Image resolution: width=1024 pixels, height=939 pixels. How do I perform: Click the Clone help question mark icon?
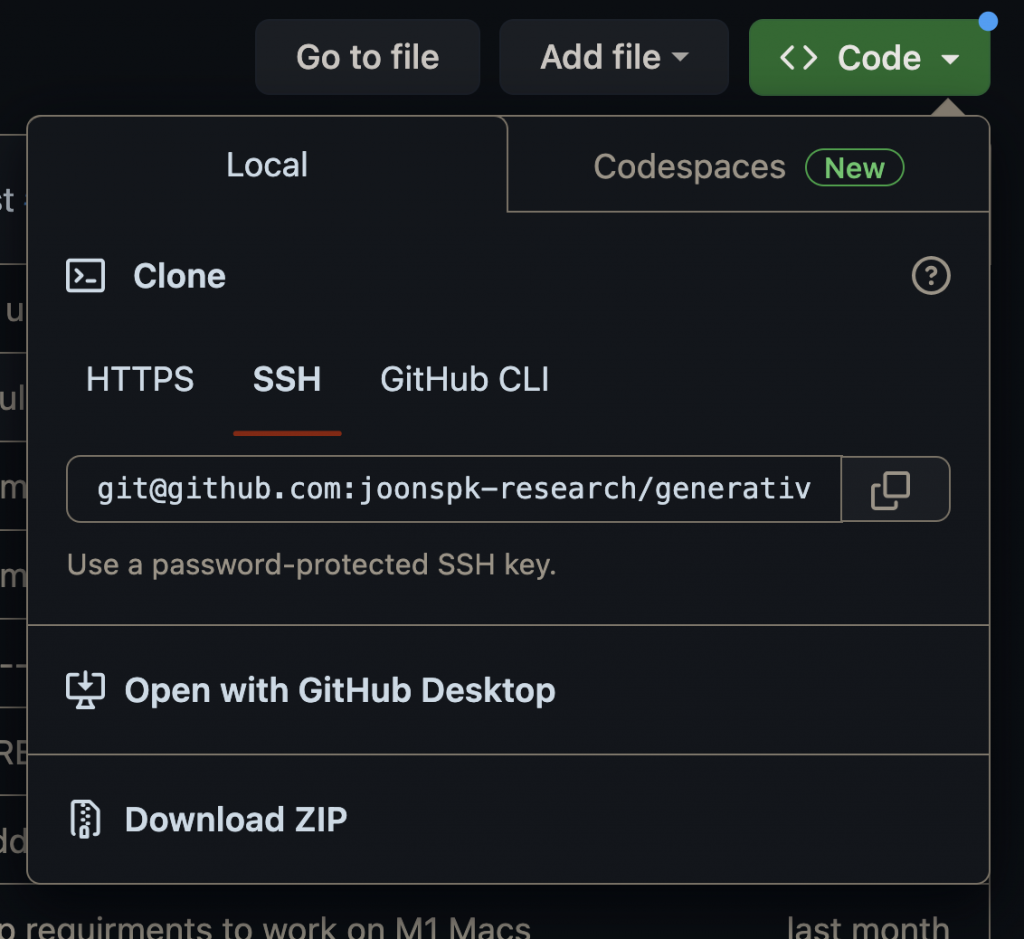[931, 276]
